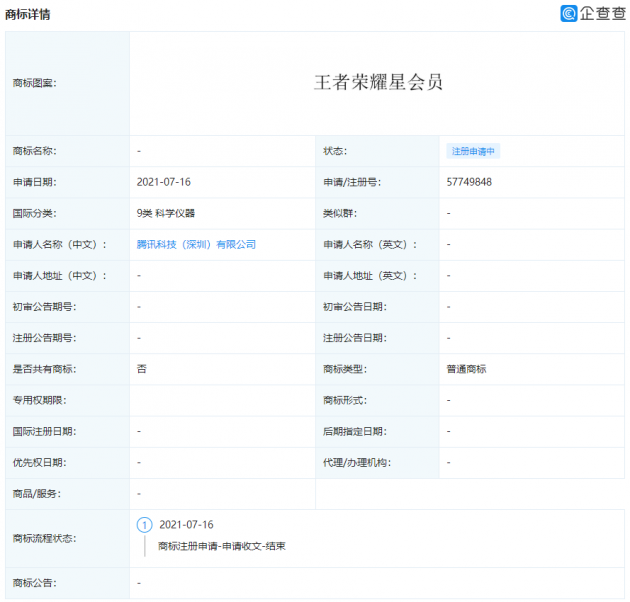Click the 企查查 logo icon
630x602 pixels.
(569, 13)
